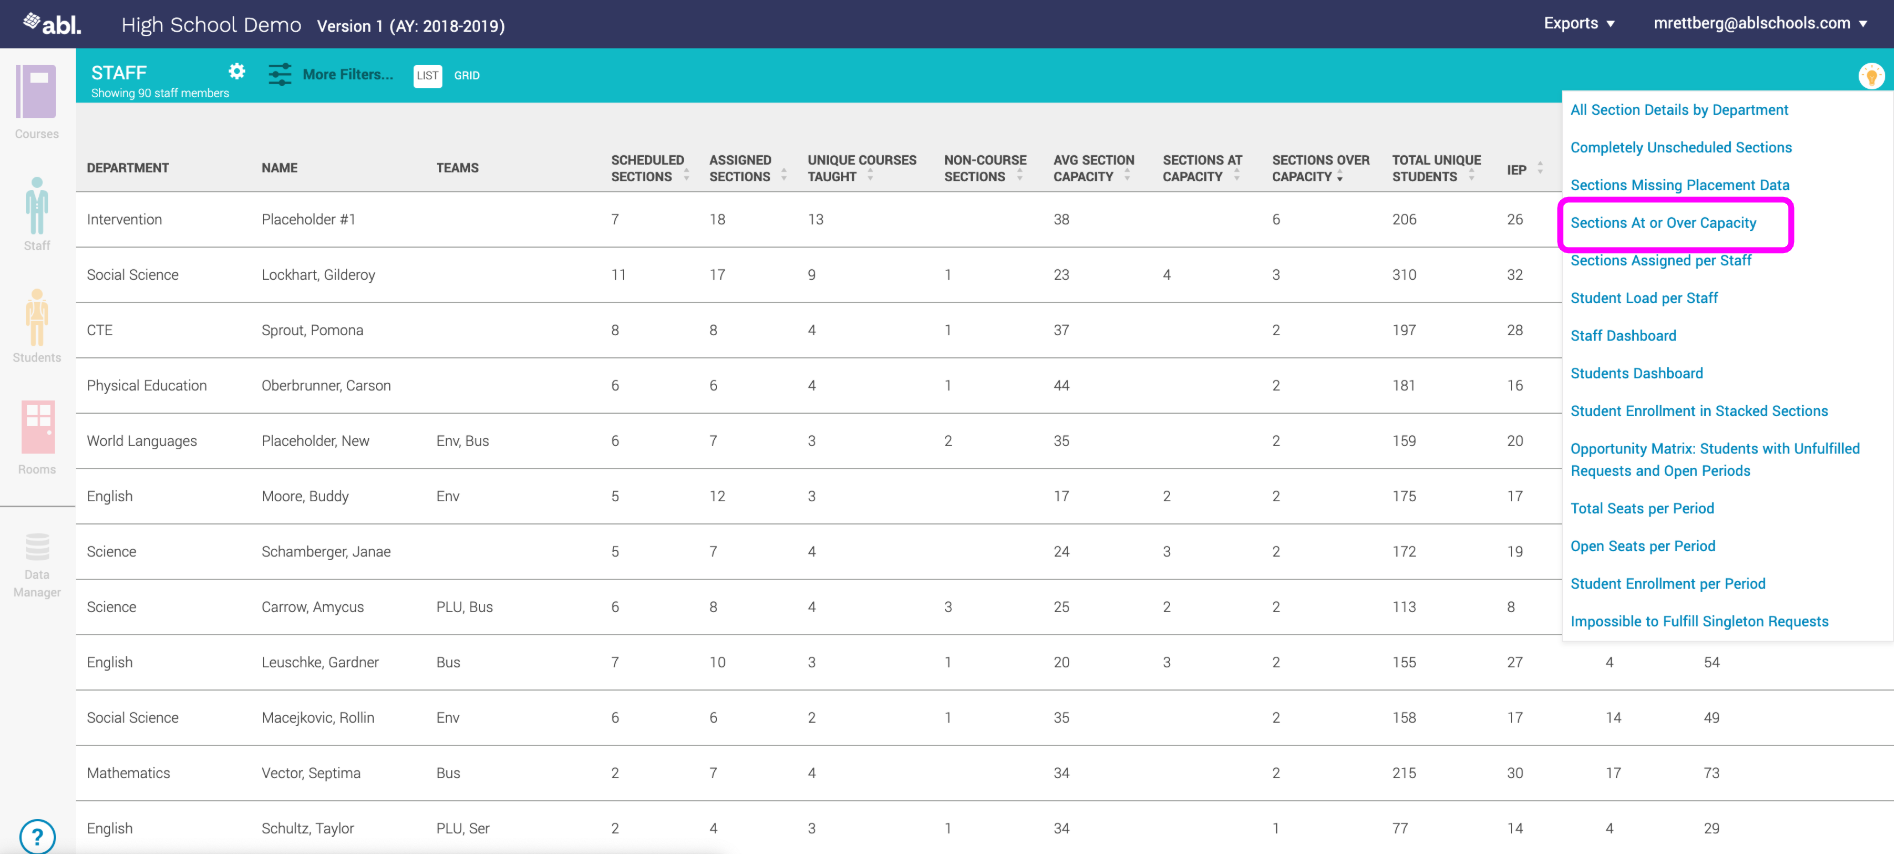Open Total Seats per Period report
1894x854 pixels.
(1642, 509)
